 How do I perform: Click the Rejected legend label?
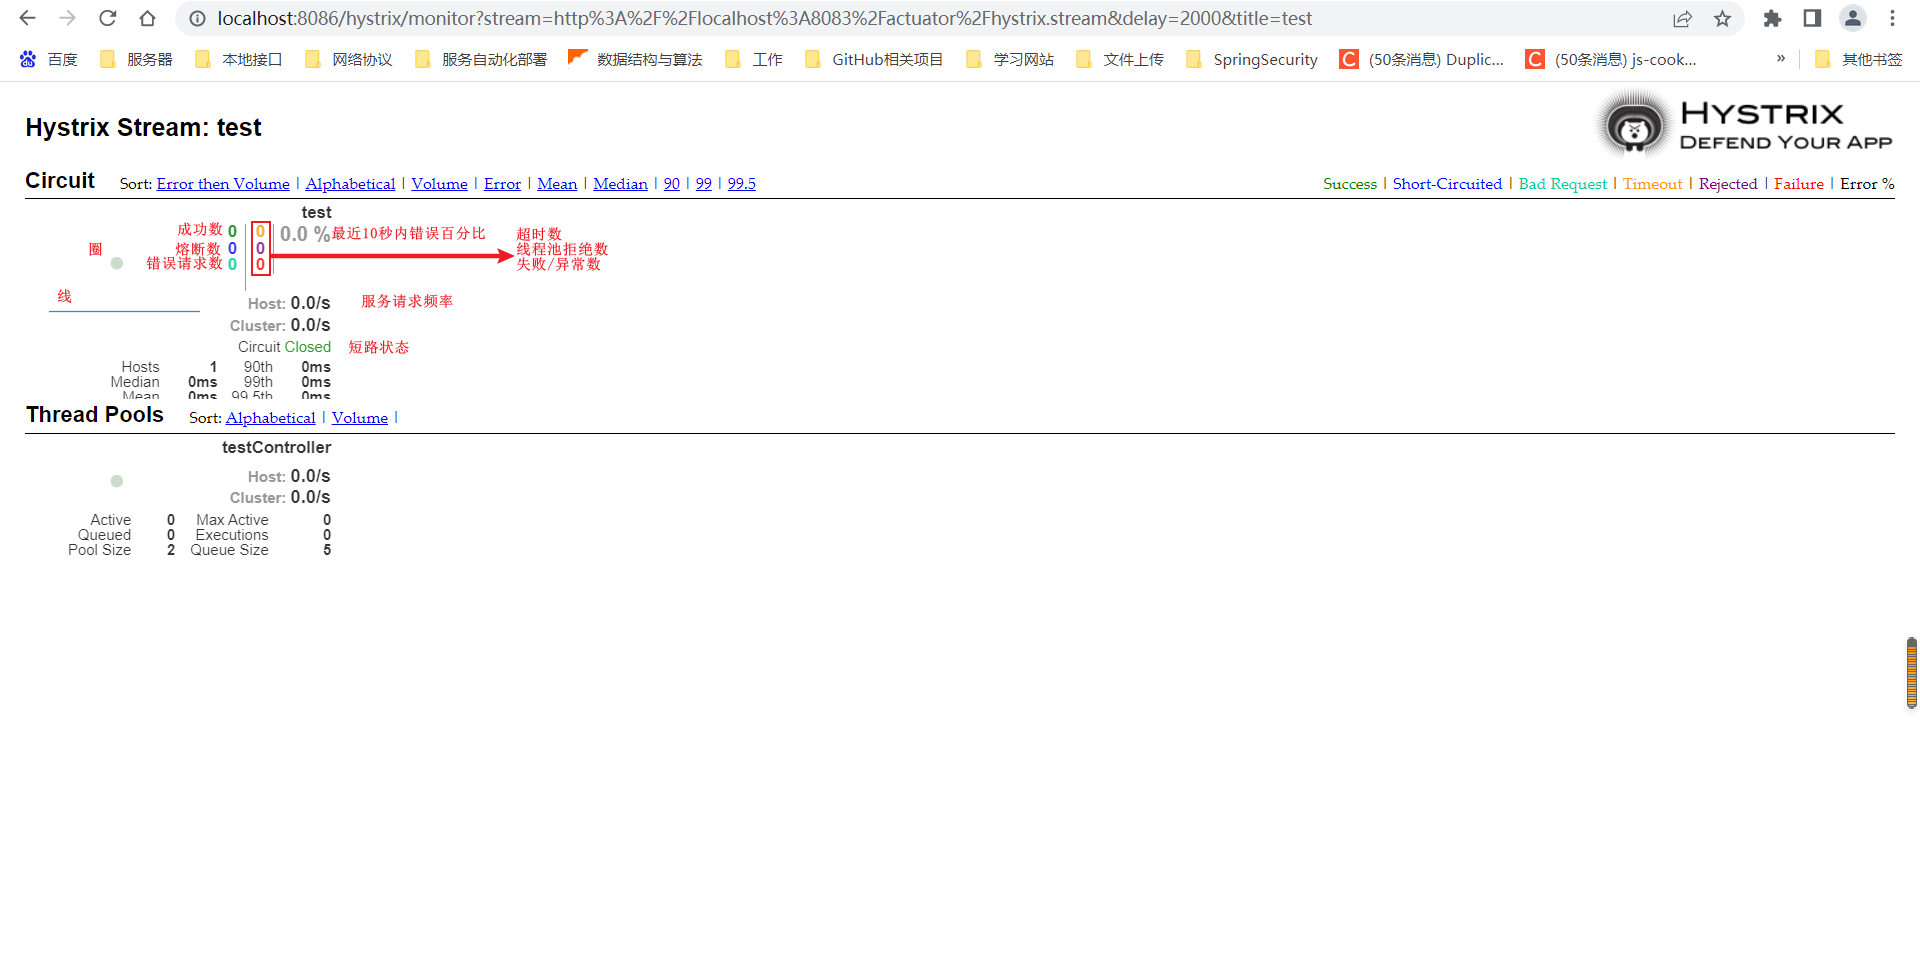pos(1728,184)
